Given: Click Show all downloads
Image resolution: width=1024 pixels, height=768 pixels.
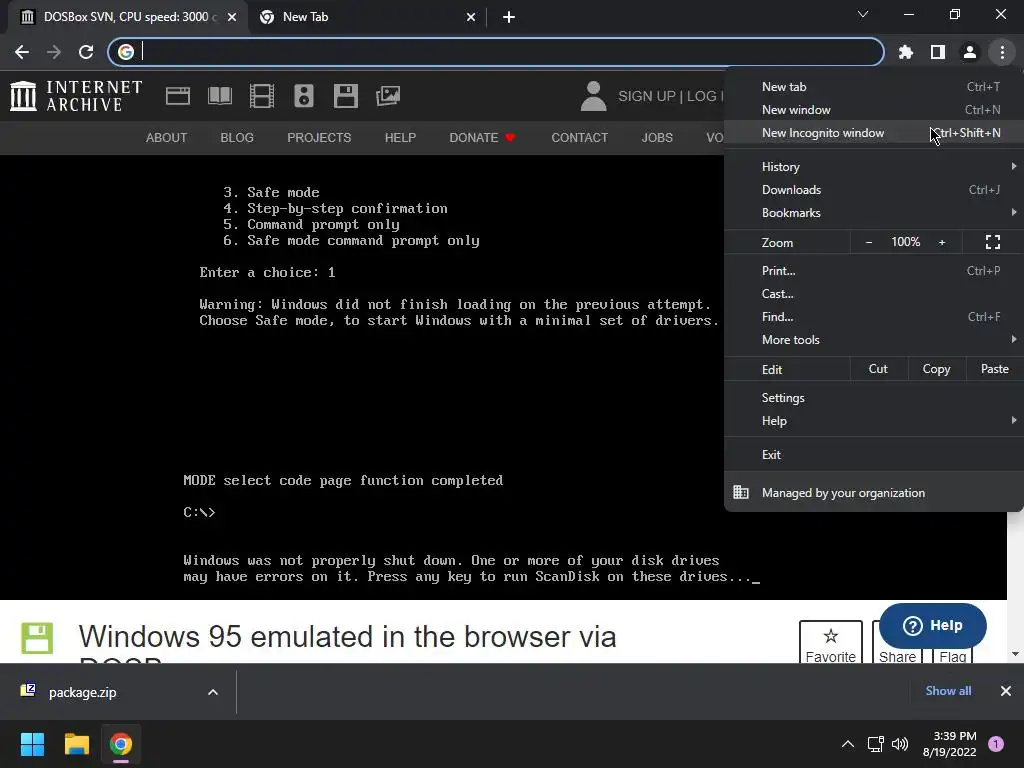Looking at the screenshot, I should coord(948,691).
